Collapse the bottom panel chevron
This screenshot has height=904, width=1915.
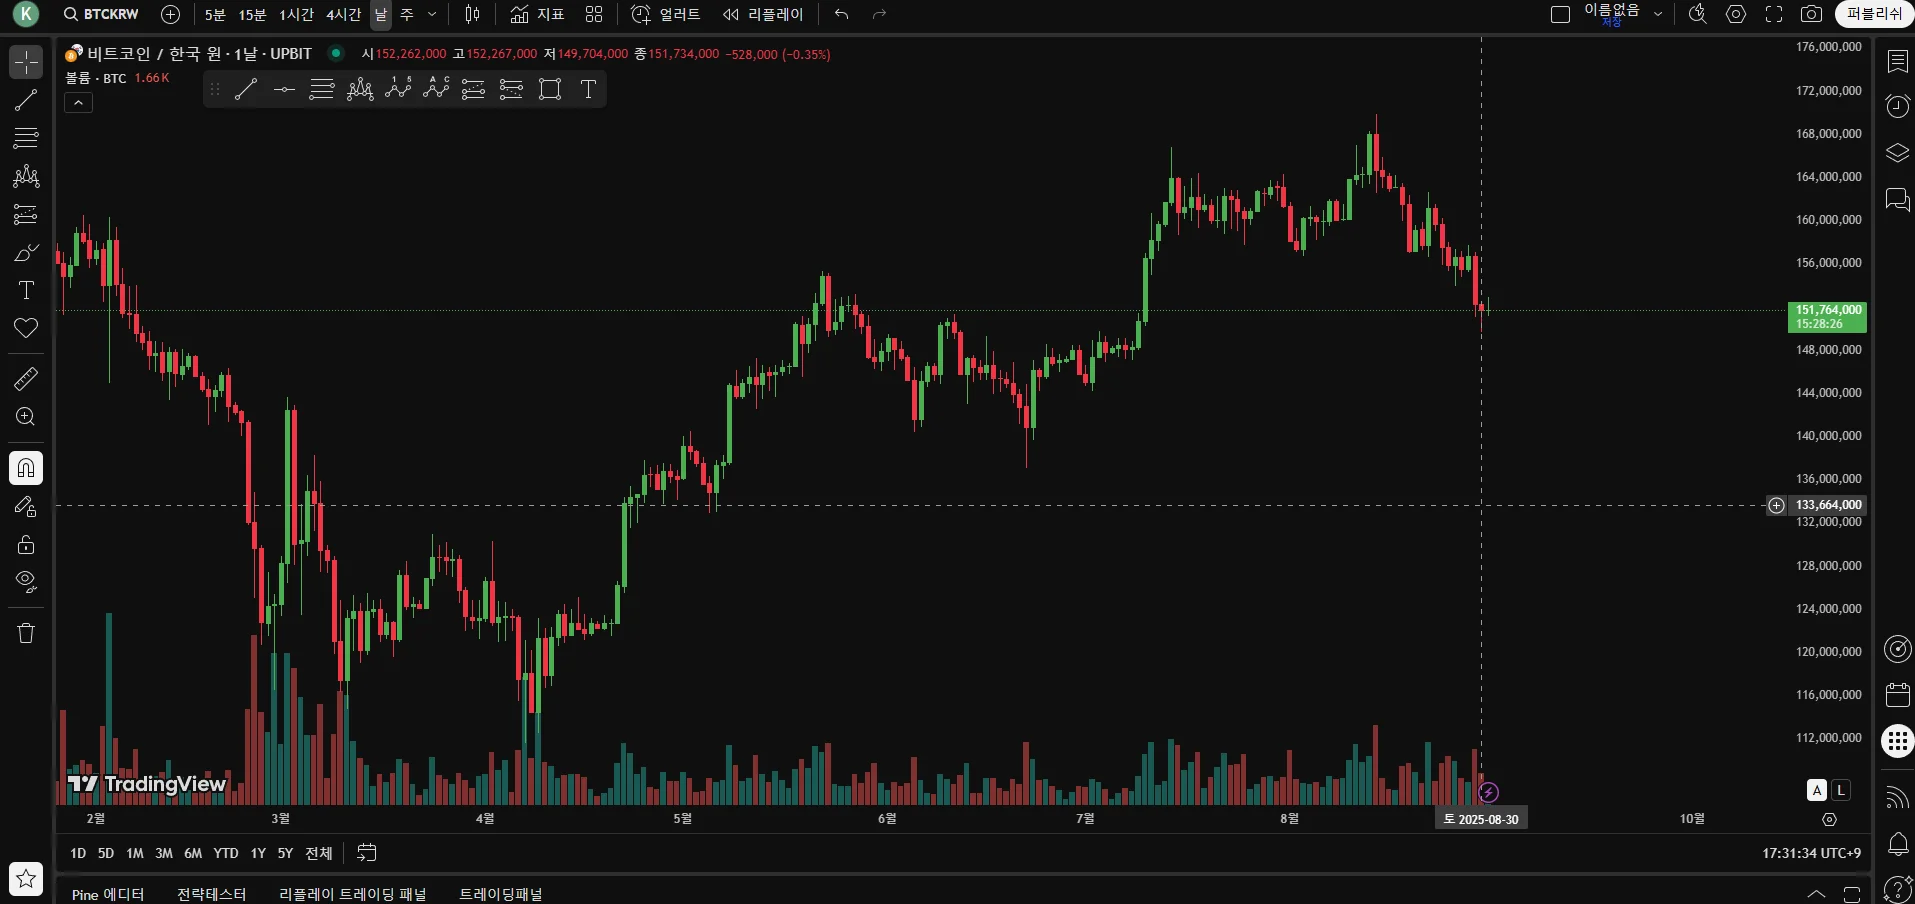point(1817,893)
